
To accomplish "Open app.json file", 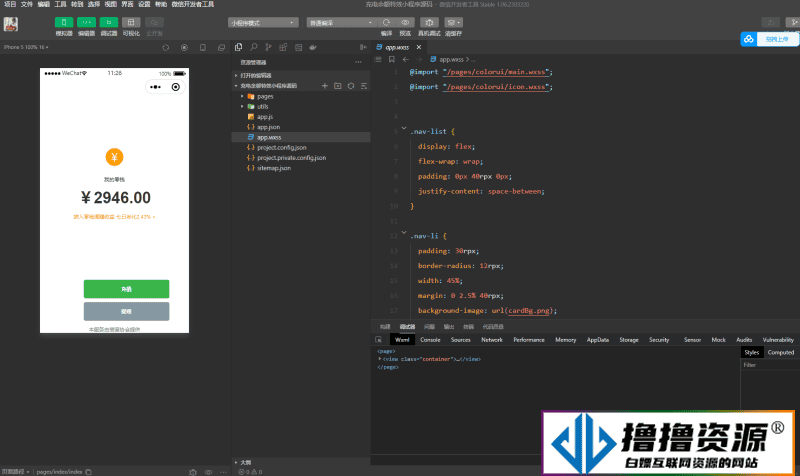I will pyautogui.click(x=301, y=127).
